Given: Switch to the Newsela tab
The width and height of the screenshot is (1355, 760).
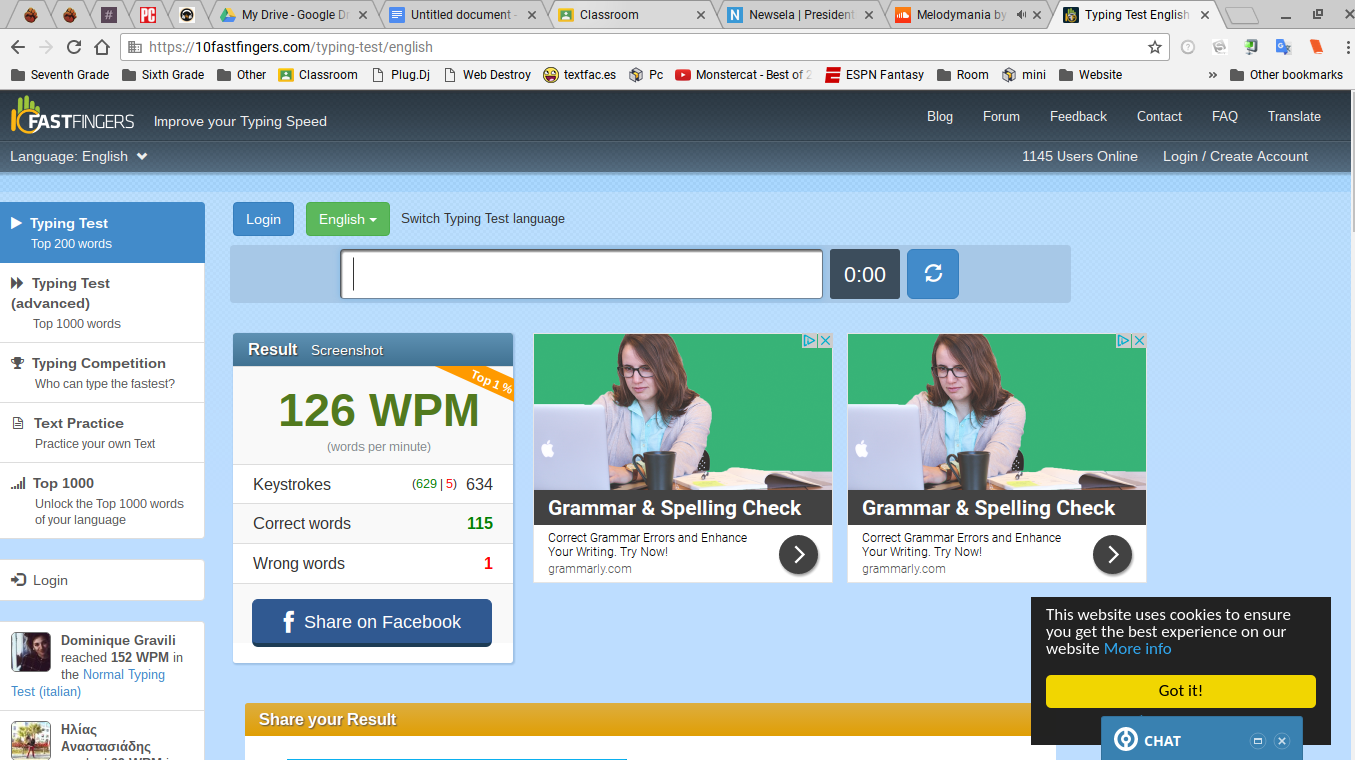Looking at the screenshot, I should click(x=801, y=15).
